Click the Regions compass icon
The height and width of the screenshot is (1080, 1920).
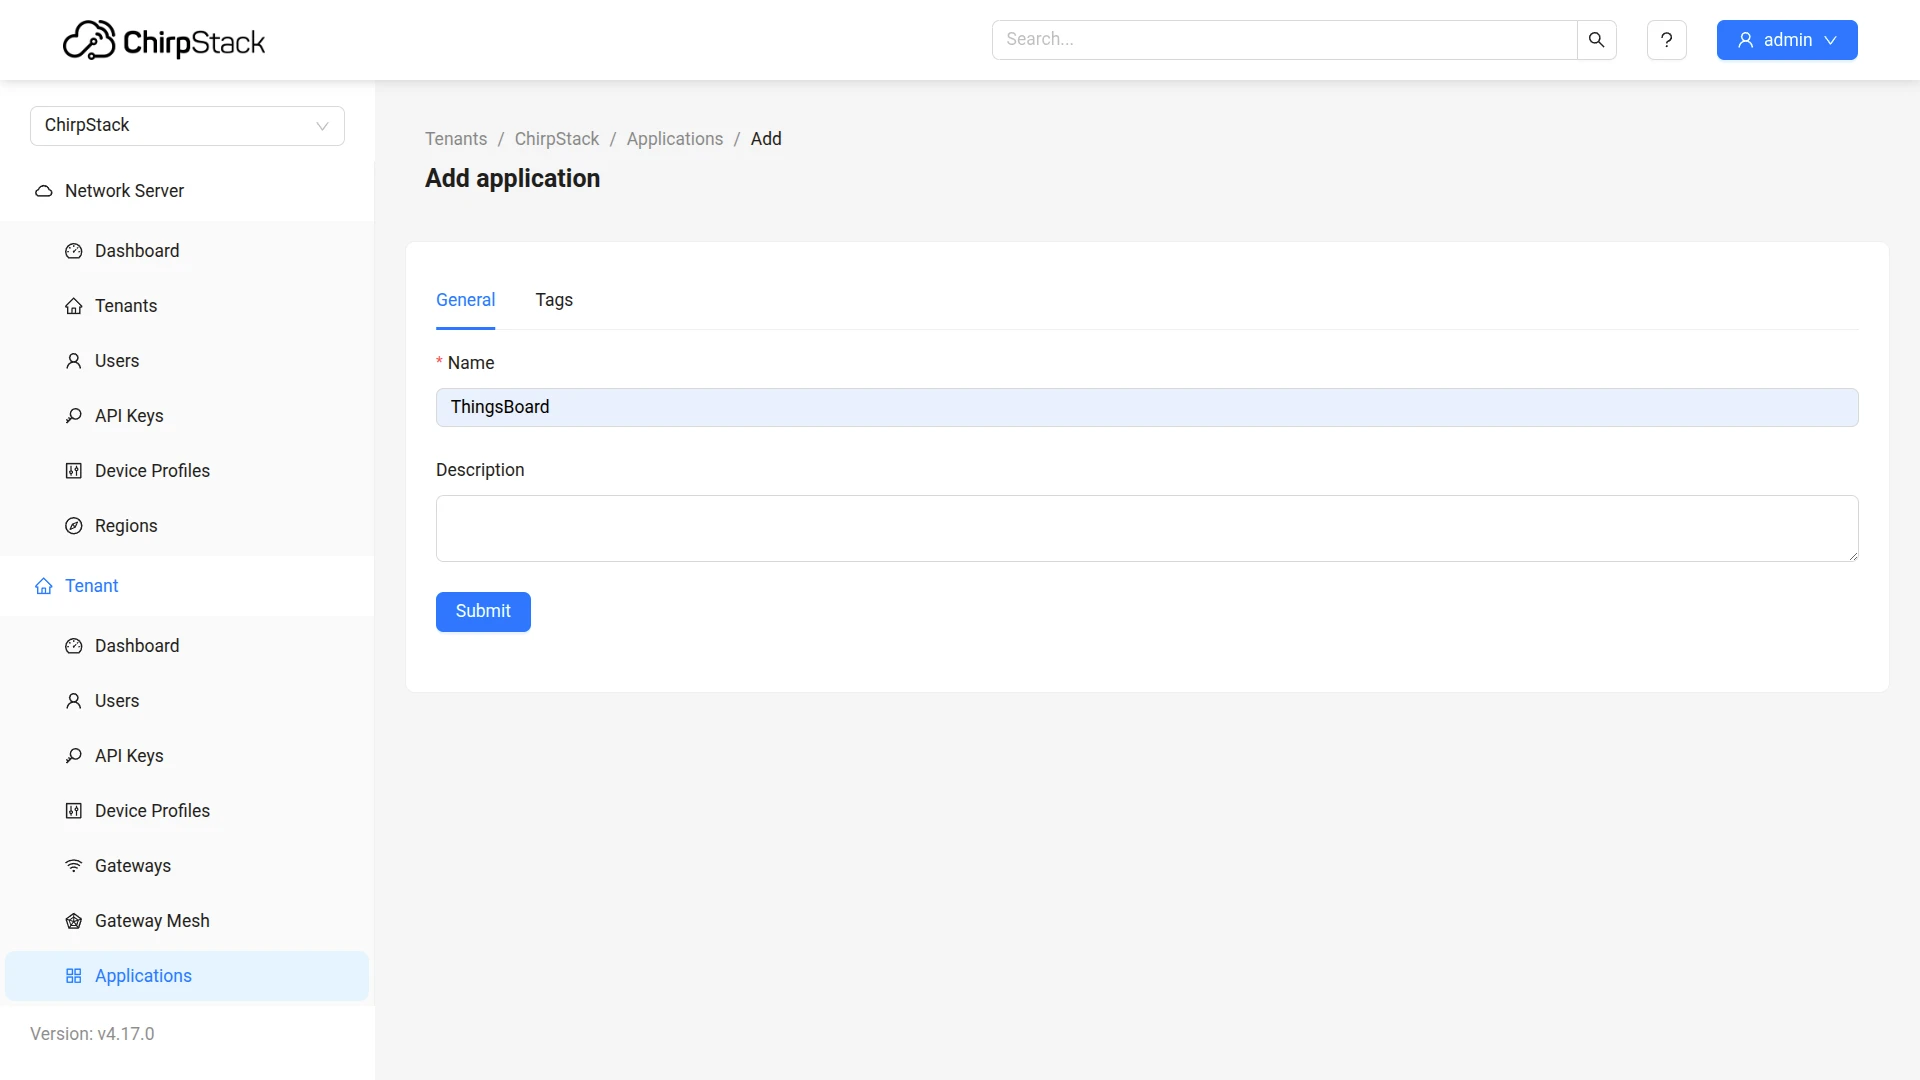(74, 526)
